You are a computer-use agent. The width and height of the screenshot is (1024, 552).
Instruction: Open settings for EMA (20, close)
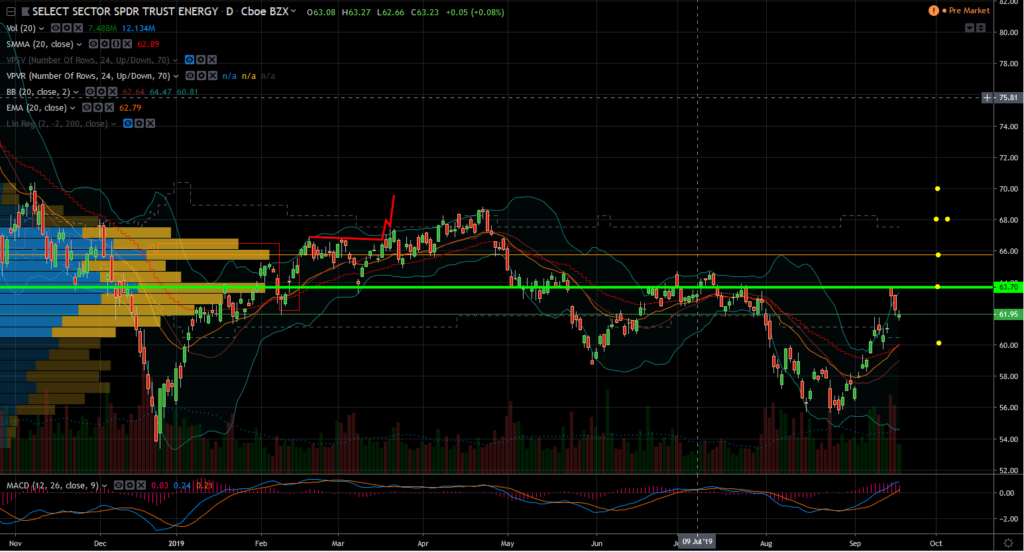click(x=98, y=108)
